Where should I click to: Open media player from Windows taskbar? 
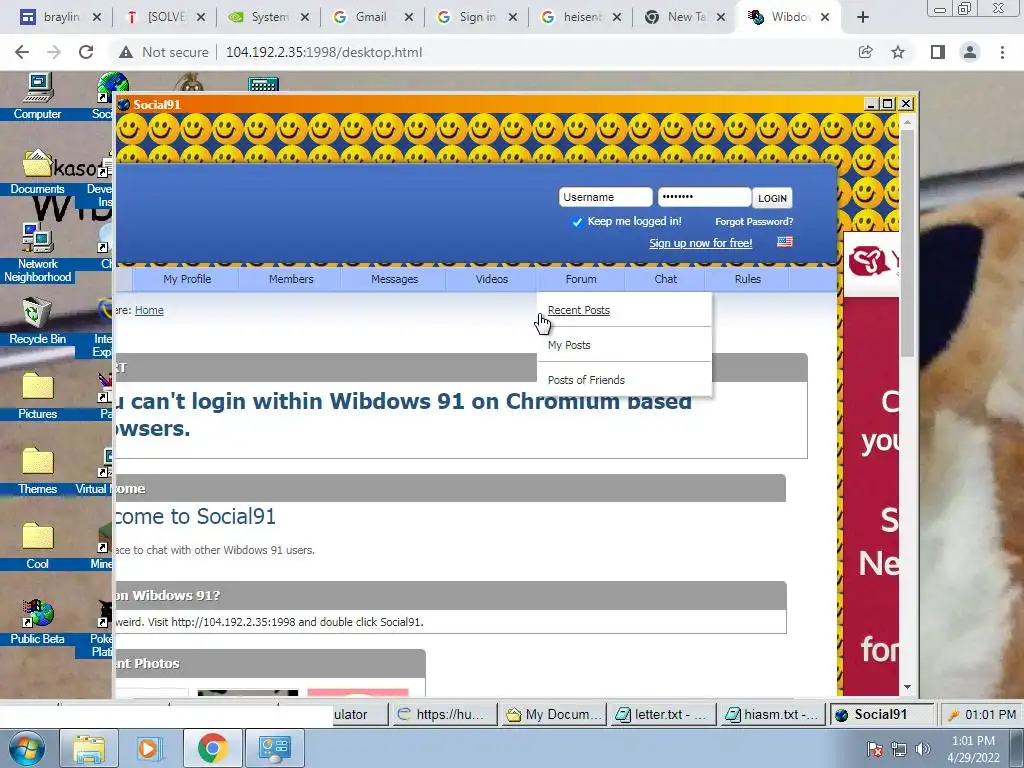(x=148, y=748)
